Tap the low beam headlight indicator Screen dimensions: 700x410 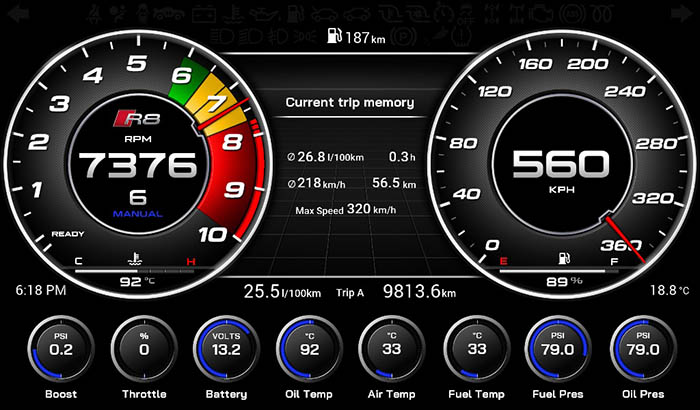point(250,36)
